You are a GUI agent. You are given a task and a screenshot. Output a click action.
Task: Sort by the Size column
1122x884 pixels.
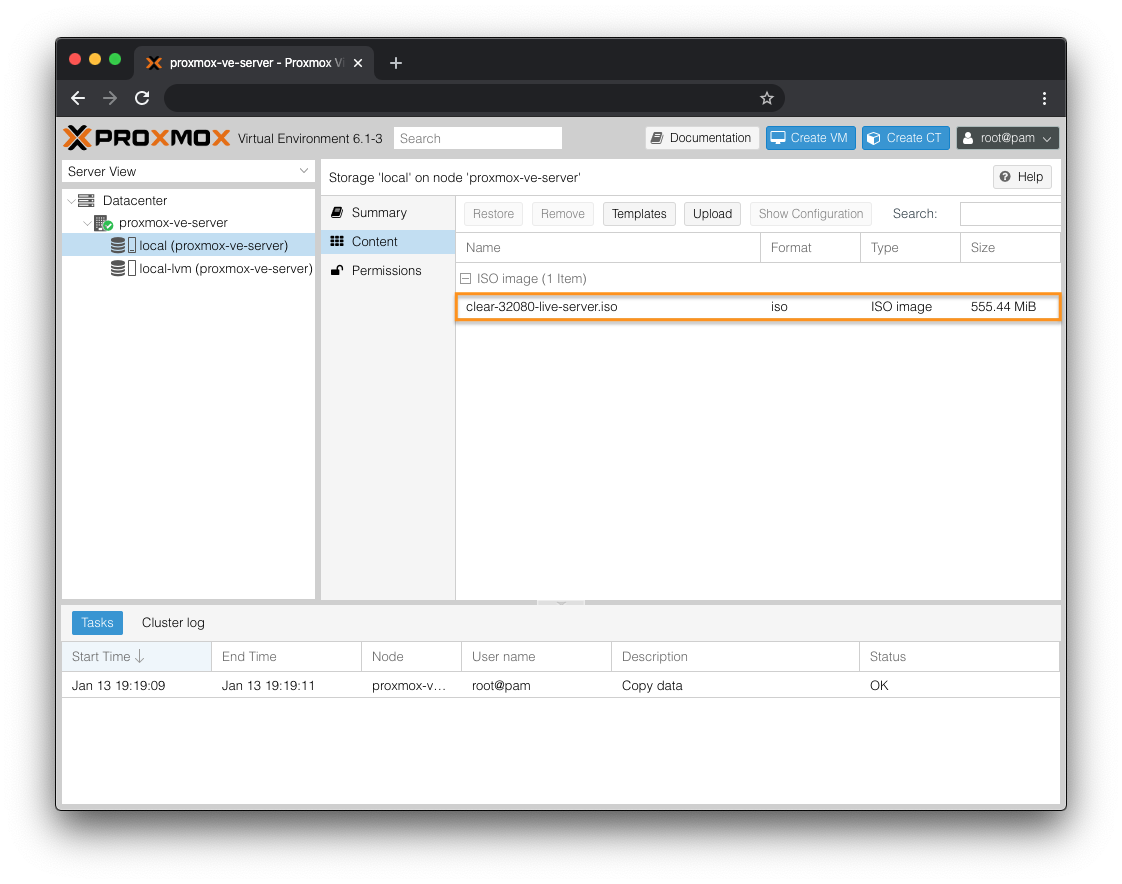click(x=1010, y=248)
